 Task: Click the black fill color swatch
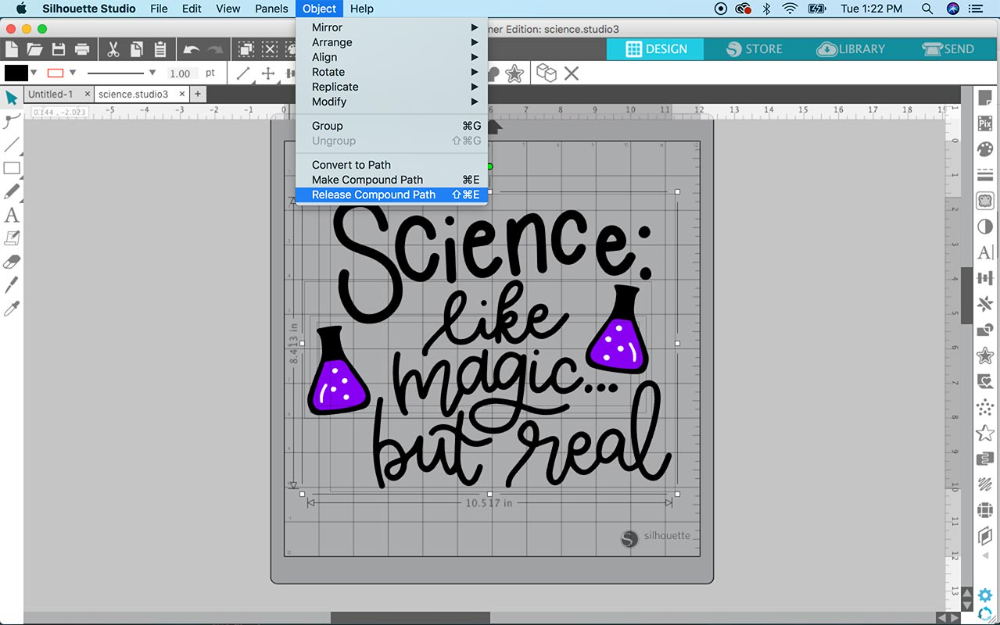click(x=16, y=73)
